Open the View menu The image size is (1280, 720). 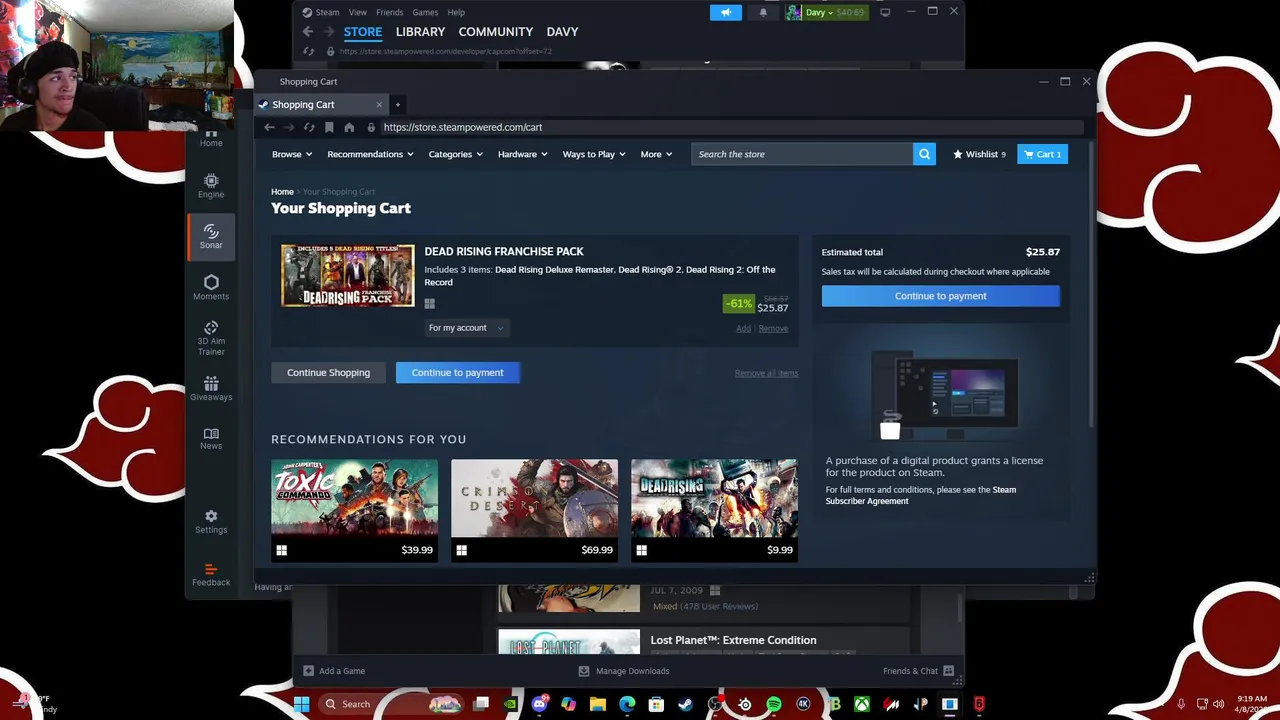(358, 12)
